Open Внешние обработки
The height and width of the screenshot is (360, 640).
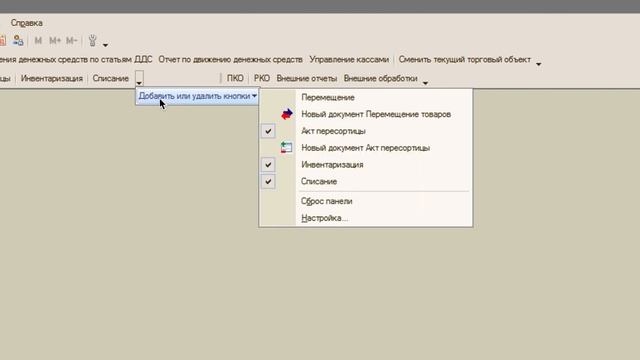click(380, 78)
